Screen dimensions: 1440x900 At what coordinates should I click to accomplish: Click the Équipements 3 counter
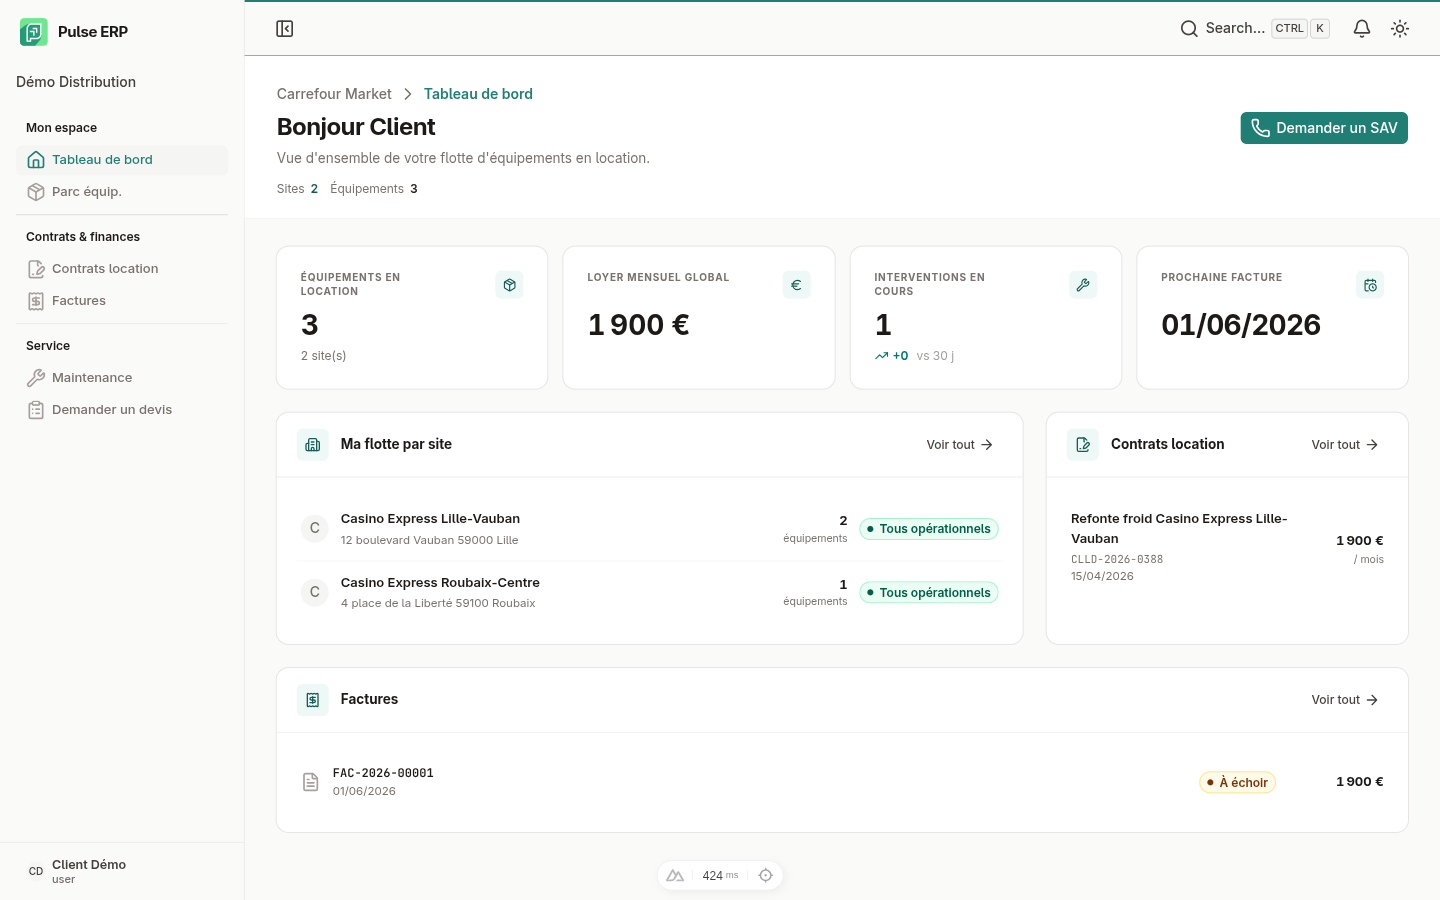pyautogui.click(x=374, y=189)
